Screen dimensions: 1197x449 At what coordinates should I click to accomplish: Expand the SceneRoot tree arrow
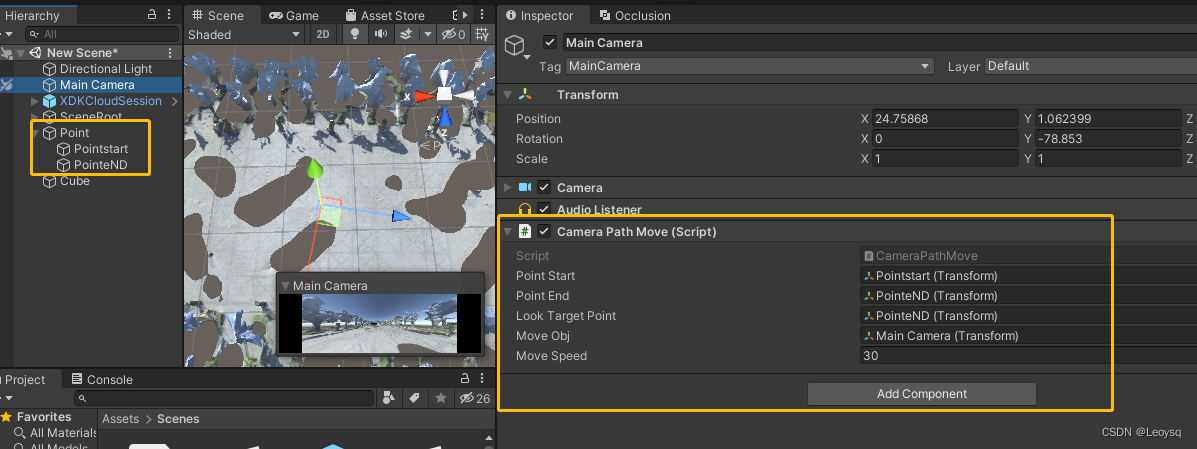point(34,117)
